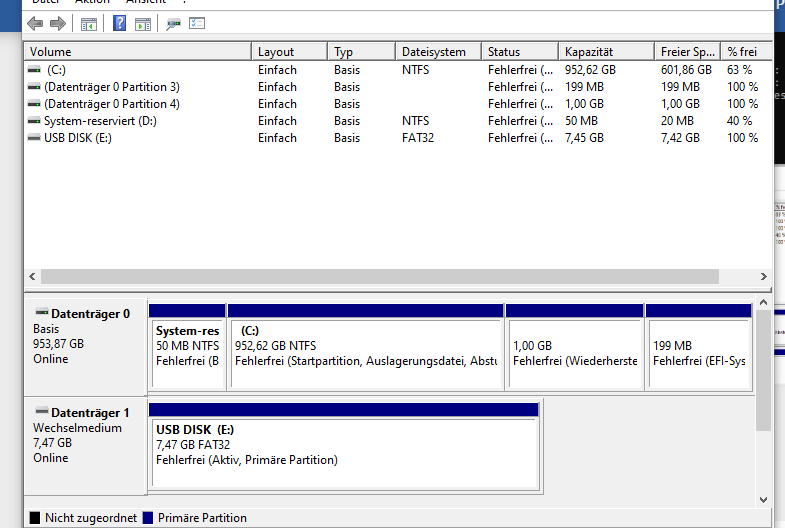The width and height of the screenshot is (785, 528).
Task: Click the Forward arrow toolbar icon
Action: [x=58, y=23]
